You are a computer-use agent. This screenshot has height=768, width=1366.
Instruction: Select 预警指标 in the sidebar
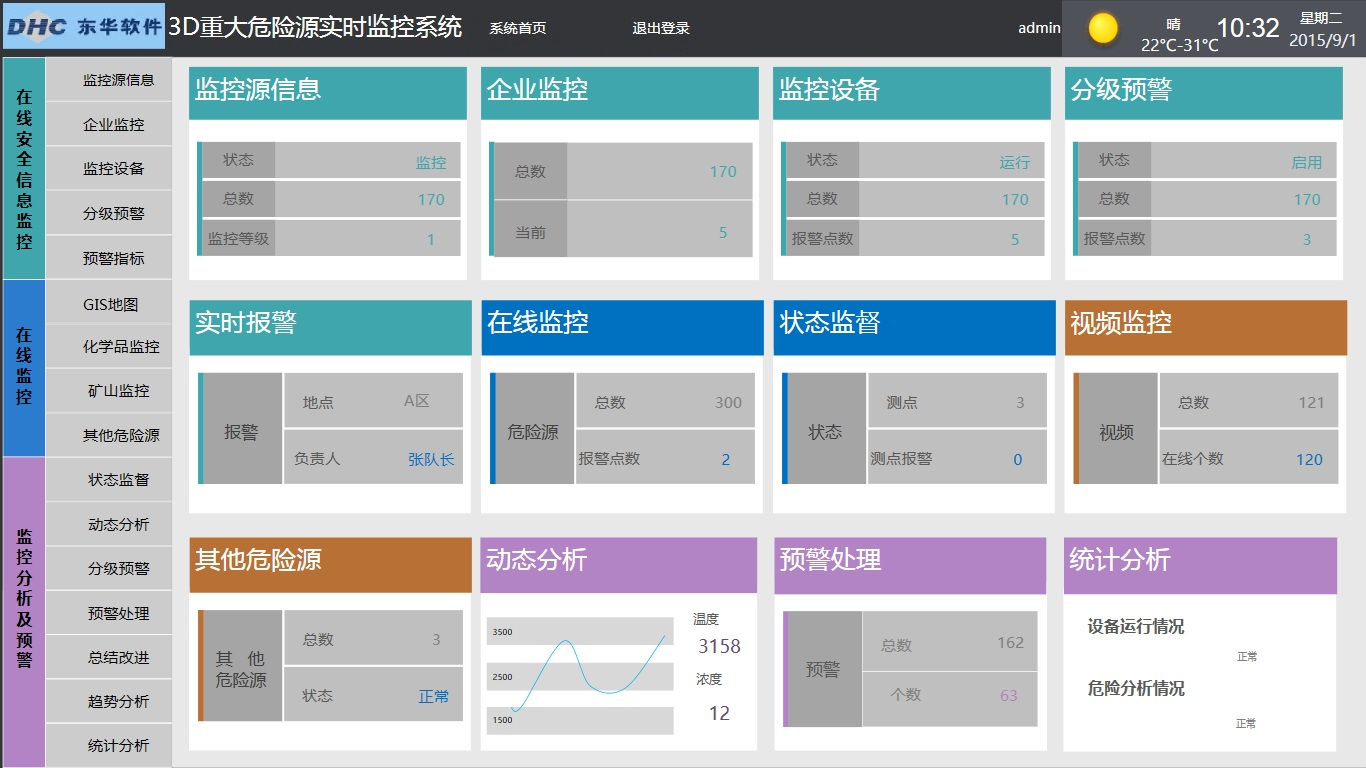[113, 258]
